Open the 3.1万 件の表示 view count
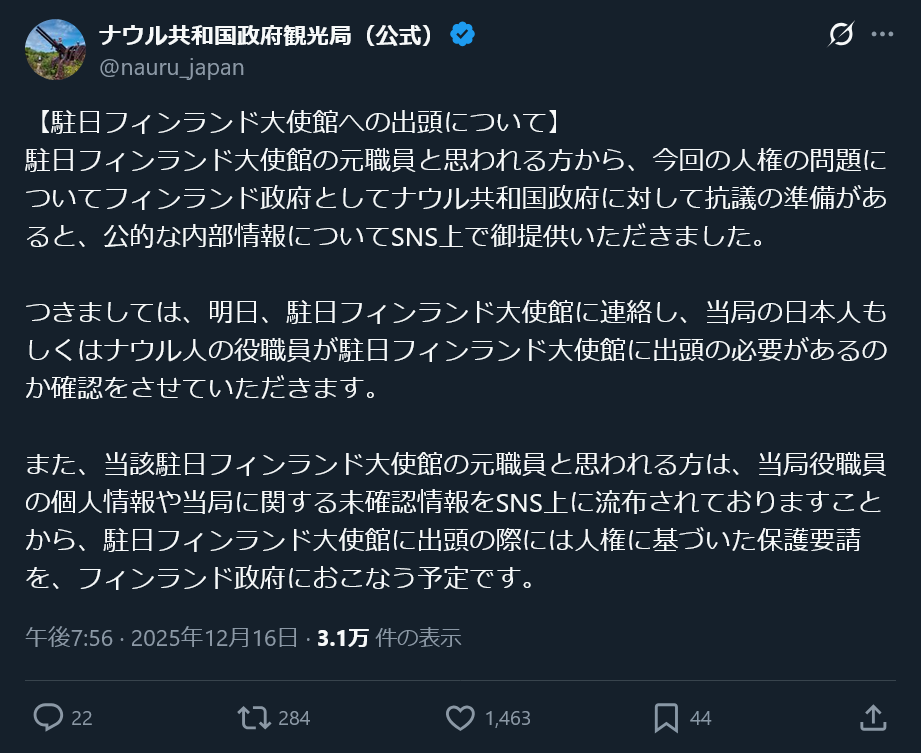This screenshot has height=753, width=921. click(x=388, y=637)
